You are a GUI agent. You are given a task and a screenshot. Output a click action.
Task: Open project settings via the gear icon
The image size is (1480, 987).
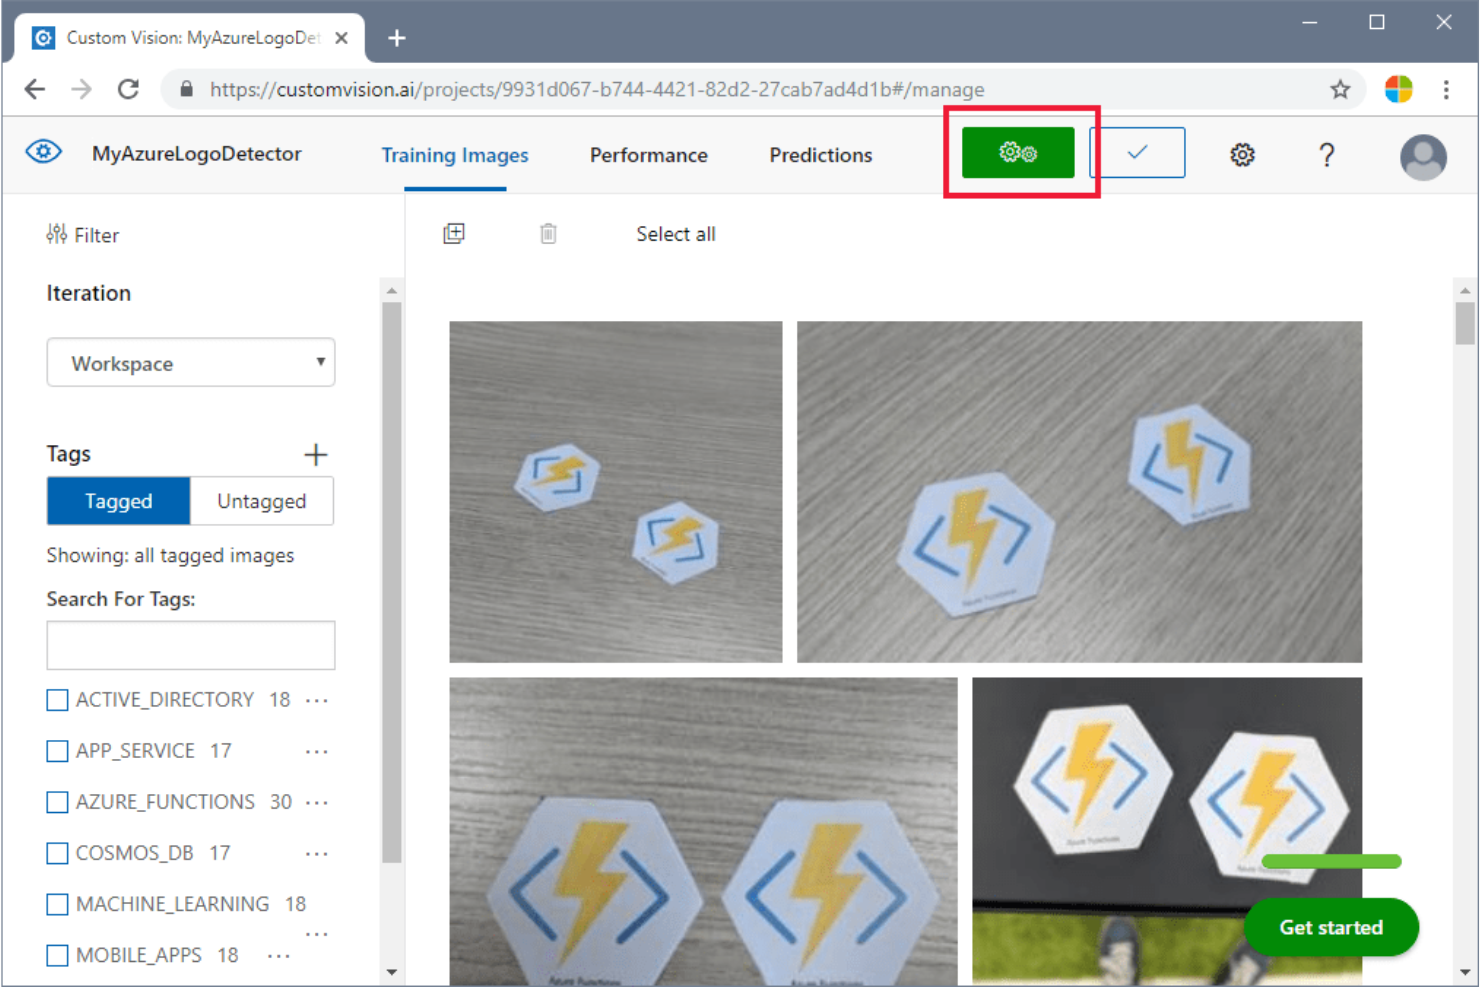click(x=1241, y=154)
